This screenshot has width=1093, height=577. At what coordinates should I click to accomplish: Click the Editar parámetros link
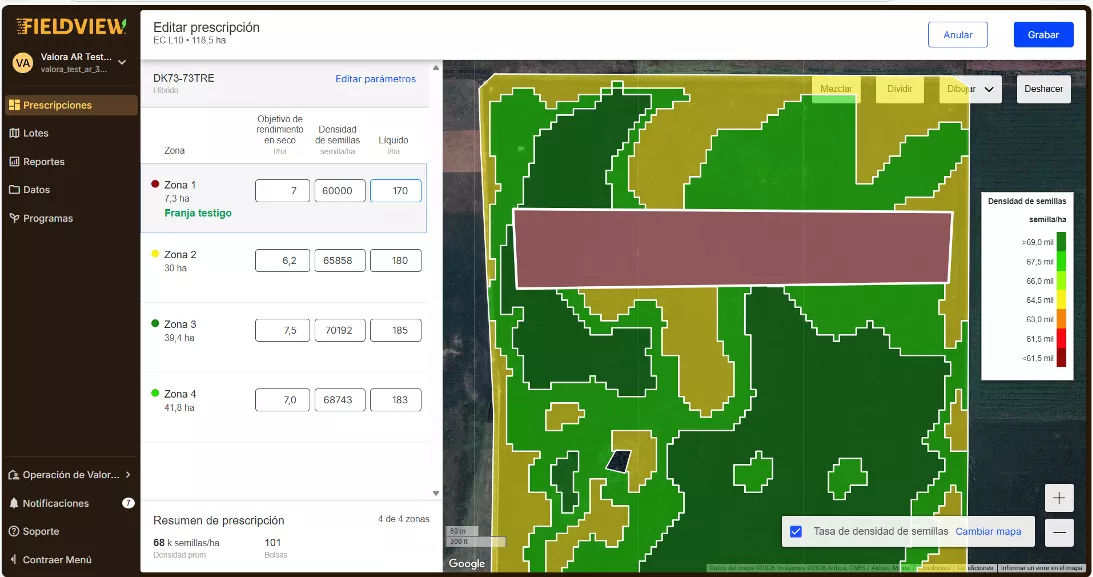(375, 79)
